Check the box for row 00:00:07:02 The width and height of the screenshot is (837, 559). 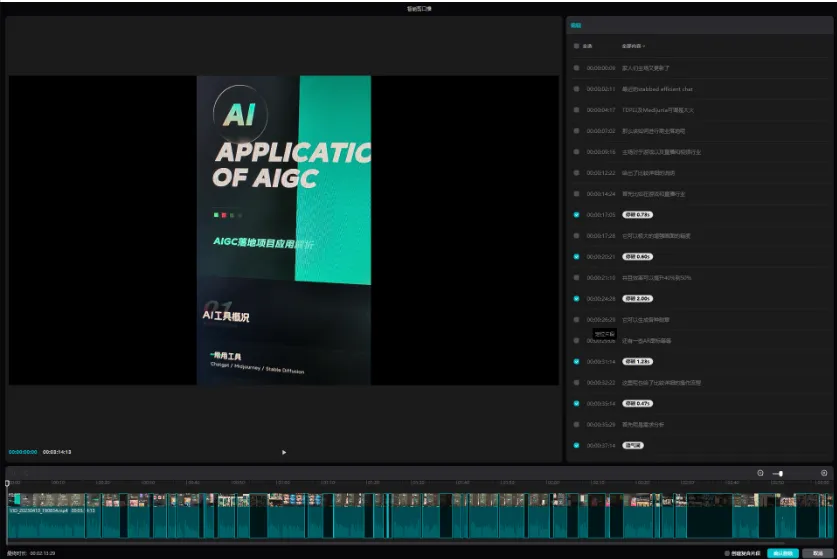(x=576, y=131)
